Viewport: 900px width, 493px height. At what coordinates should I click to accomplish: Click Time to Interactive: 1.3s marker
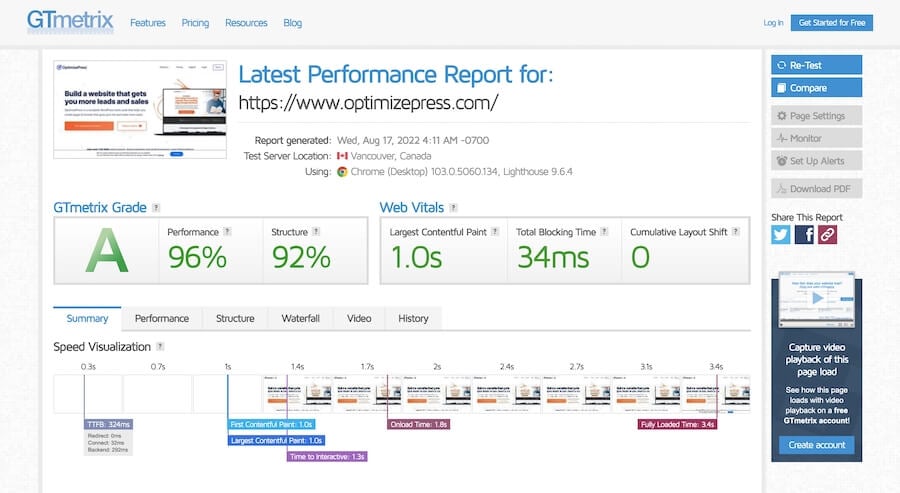tap(327, 457)
